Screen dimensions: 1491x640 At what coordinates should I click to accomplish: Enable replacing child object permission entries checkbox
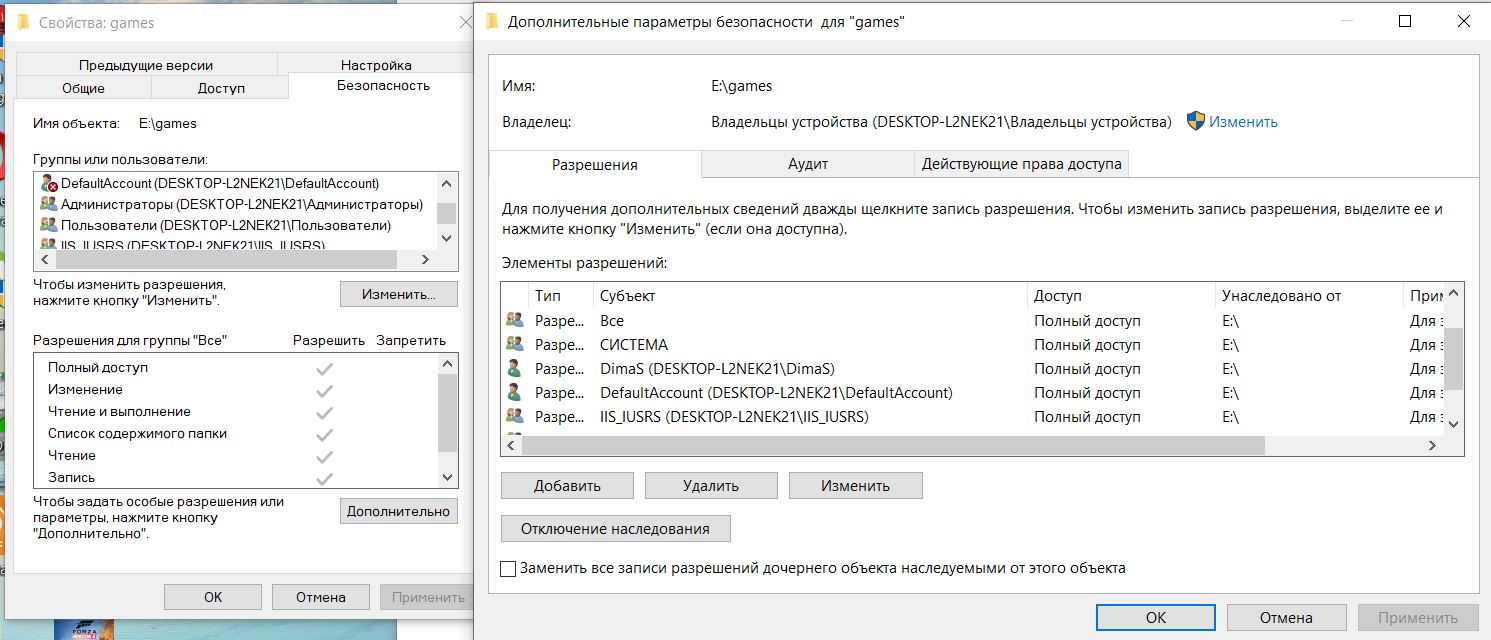click(508, 568)
